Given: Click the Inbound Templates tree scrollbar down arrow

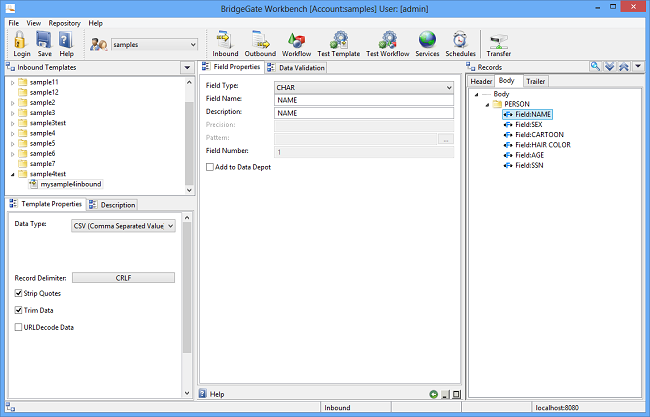Looking at the screenshot, I should (x=189, y=190).
